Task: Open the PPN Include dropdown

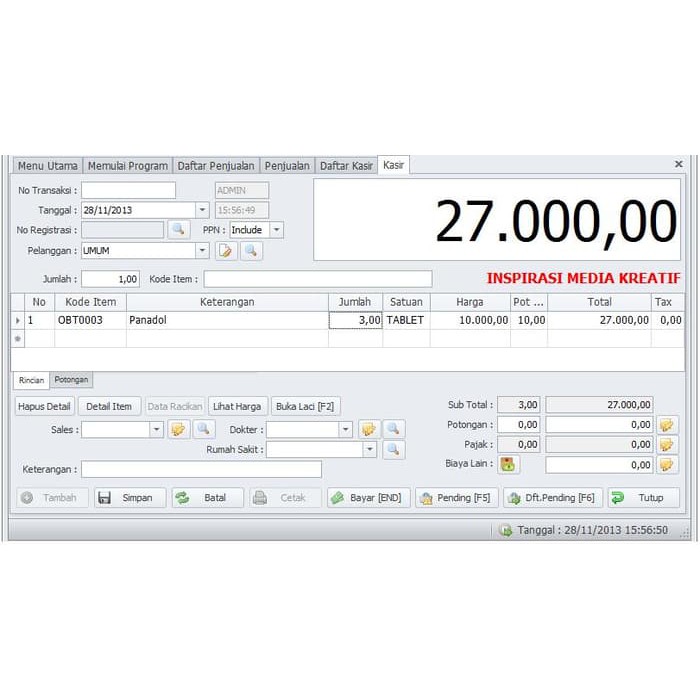Action: 276,230
